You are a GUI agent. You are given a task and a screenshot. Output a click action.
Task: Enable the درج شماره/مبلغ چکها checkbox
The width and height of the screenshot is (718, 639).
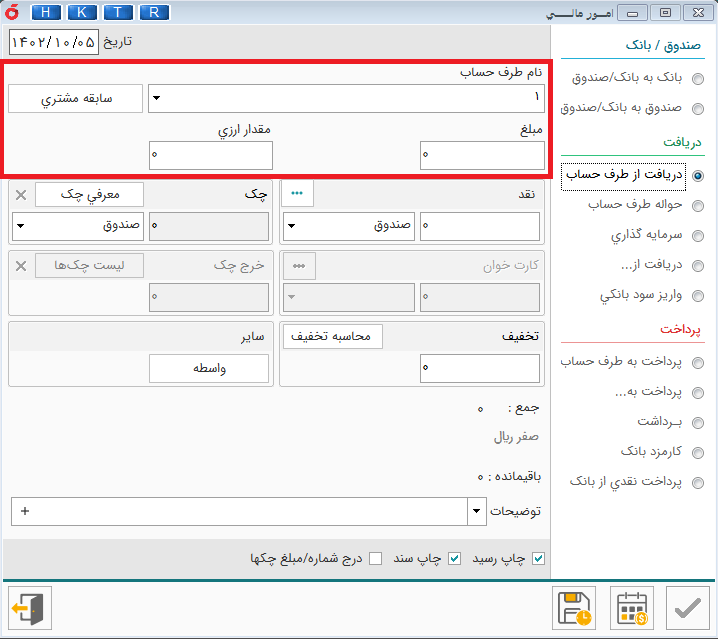376,558
